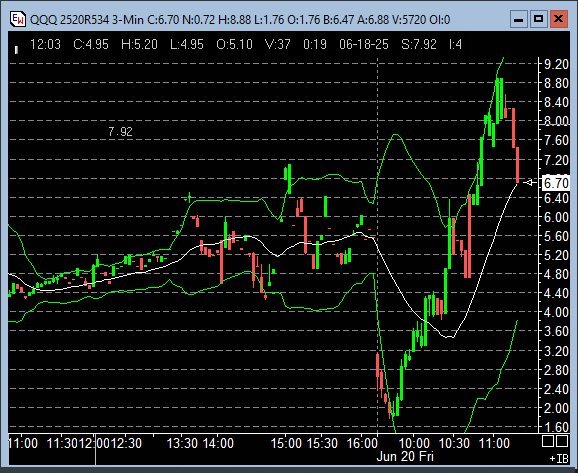
Task: Click the 7.92 text label on the chart
Action: coord(121,132)
